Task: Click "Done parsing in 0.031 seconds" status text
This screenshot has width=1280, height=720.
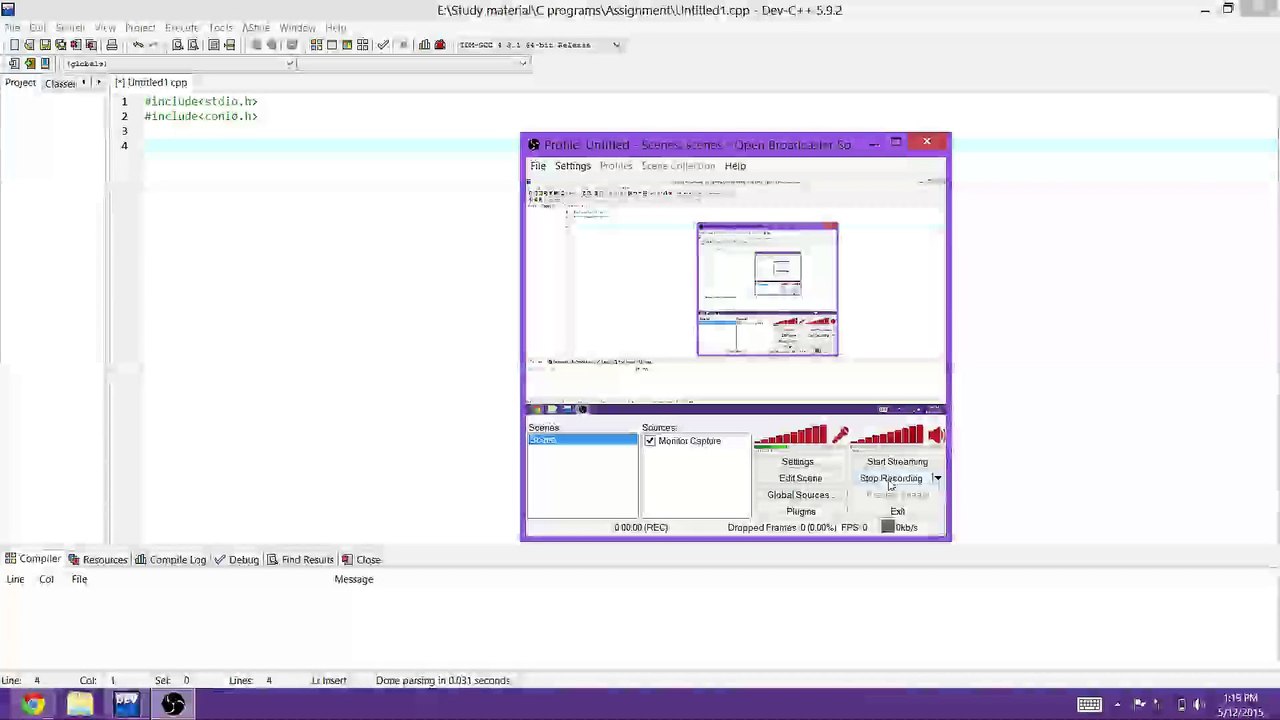Action: [x=443, y=681]
